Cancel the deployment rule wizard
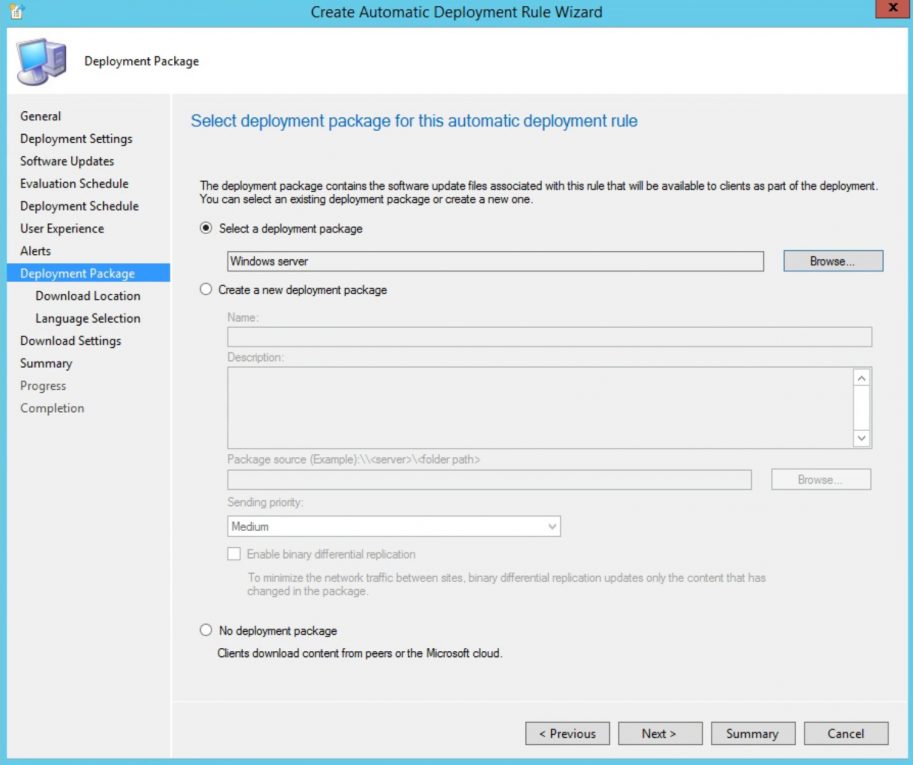This screenshot has width=913, height=765. point(845,733)
